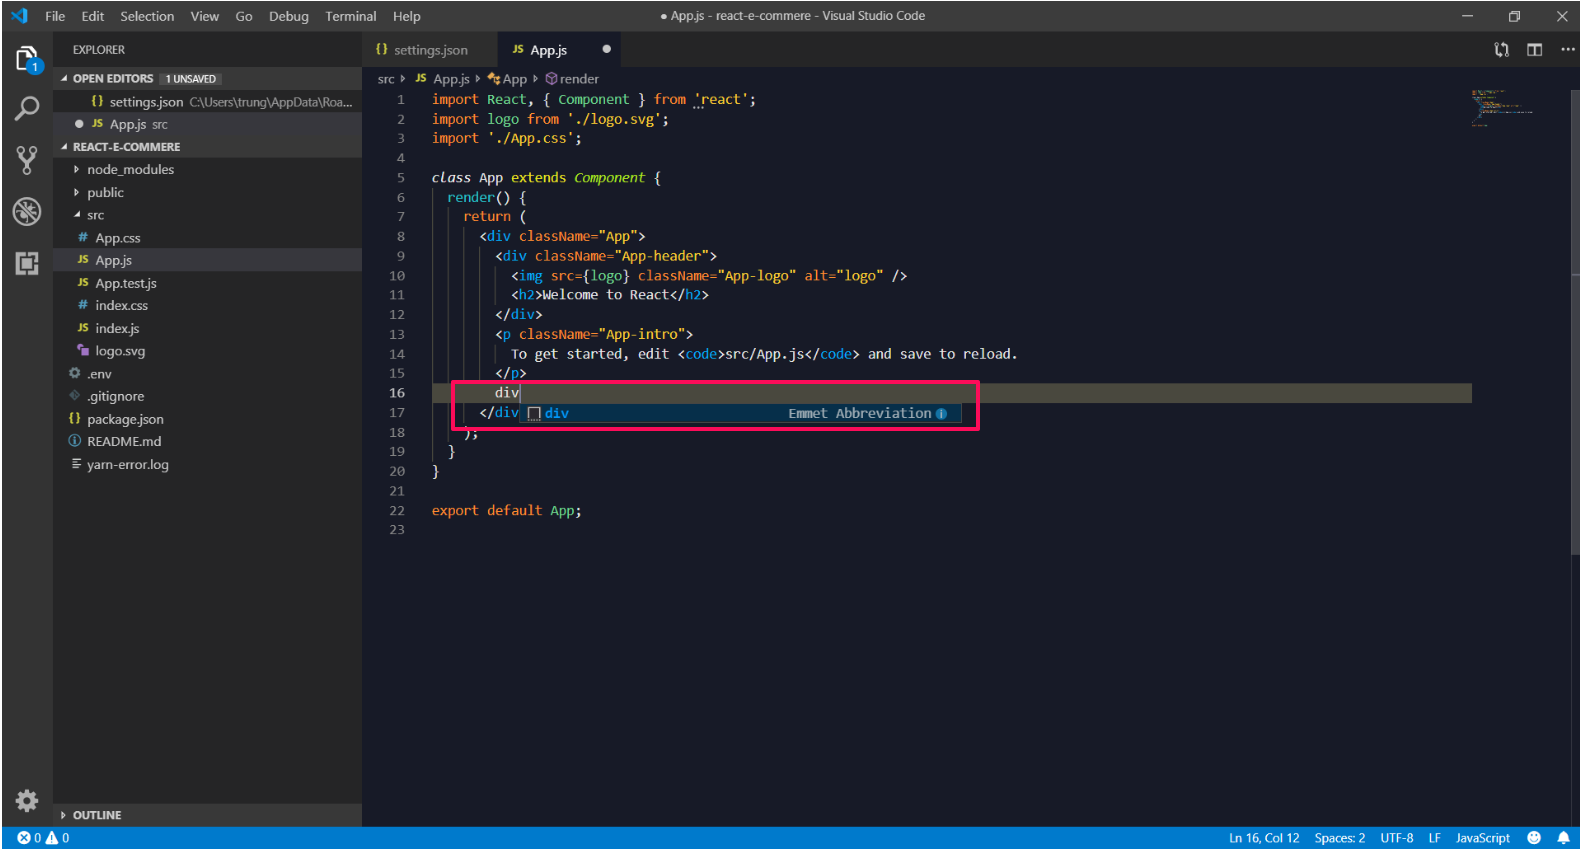Open the Manage gear settings icon
Screen dimensions: 1580x849
[x=27, y=800]
